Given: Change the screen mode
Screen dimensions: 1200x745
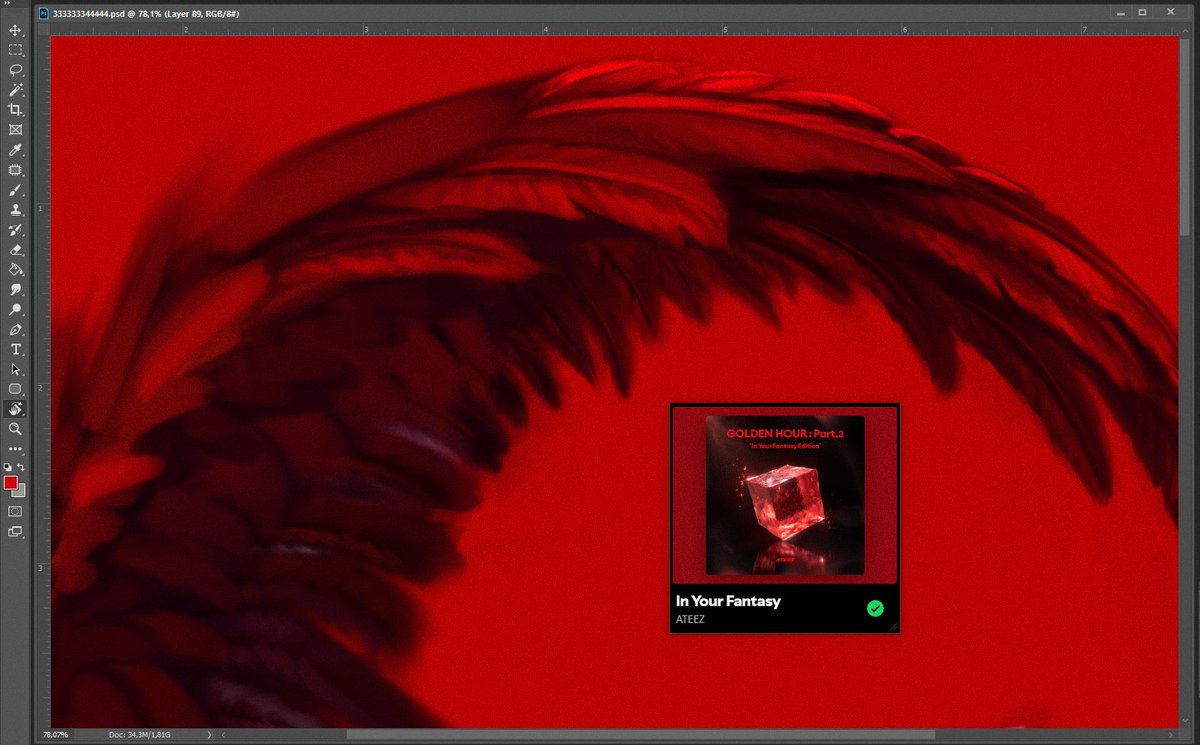Looking at the screenshot, I should pos(15,532).
